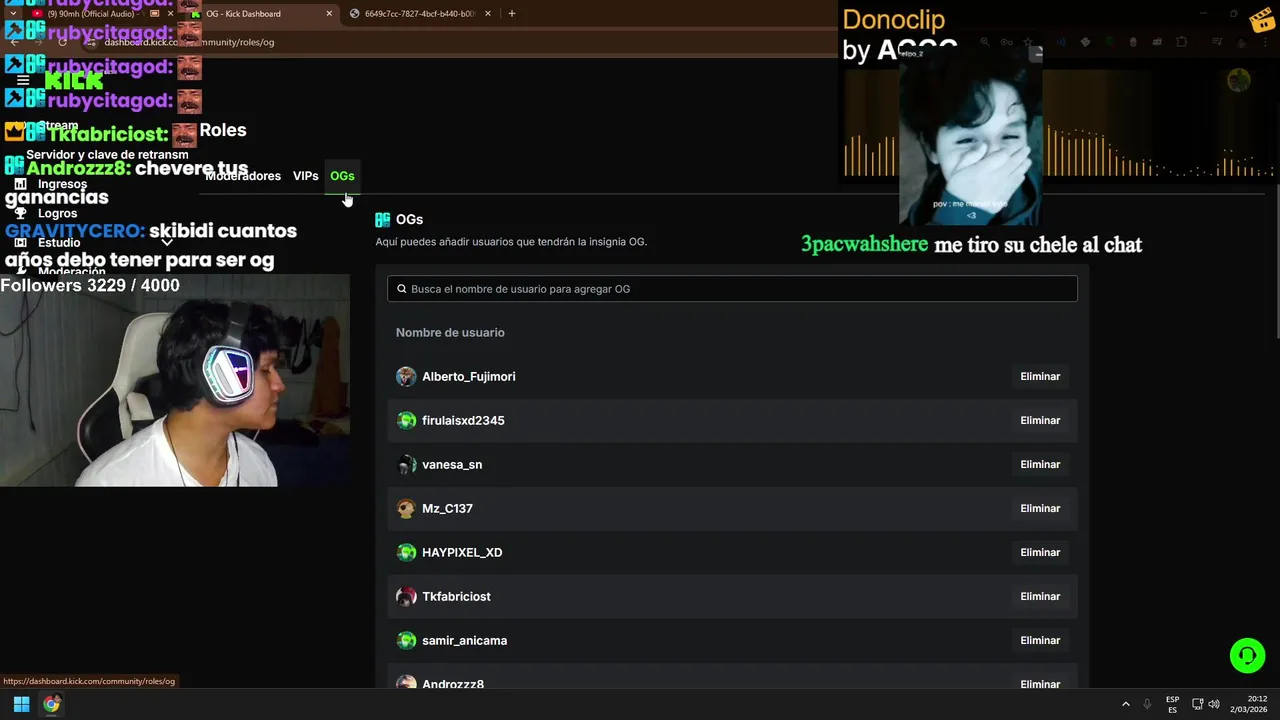Open the green support headset chat button

pyautogui.click(x=1247, y=656)
